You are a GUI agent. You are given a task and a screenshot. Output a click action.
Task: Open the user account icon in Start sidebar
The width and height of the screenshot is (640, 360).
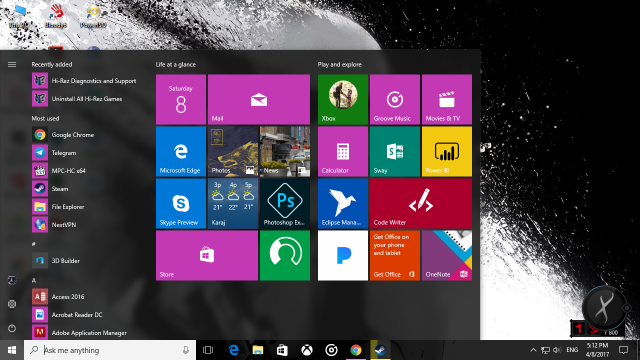click(12, 280)
